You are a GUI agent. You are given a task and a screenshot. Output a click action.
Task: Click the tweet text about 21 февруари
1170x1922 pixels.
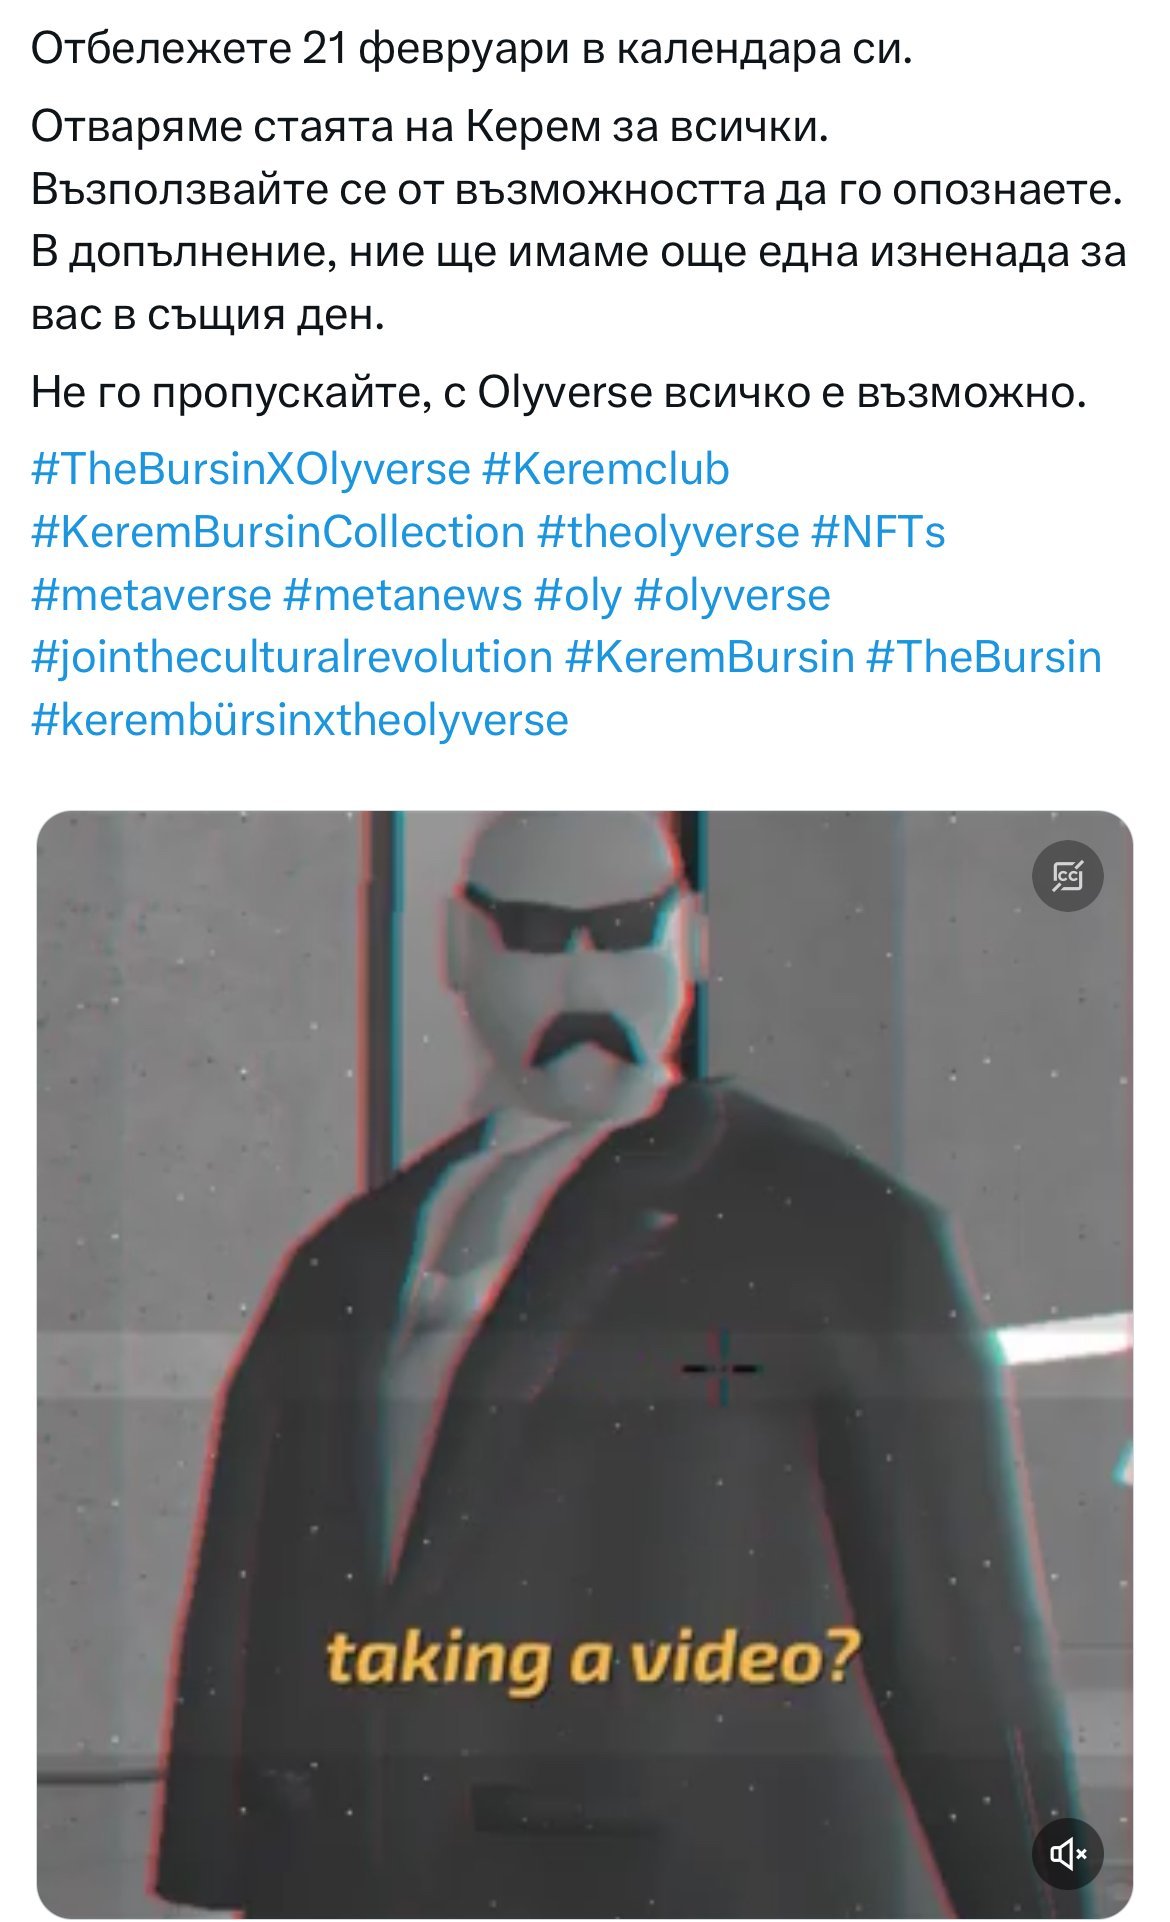[x=472, y=48]
